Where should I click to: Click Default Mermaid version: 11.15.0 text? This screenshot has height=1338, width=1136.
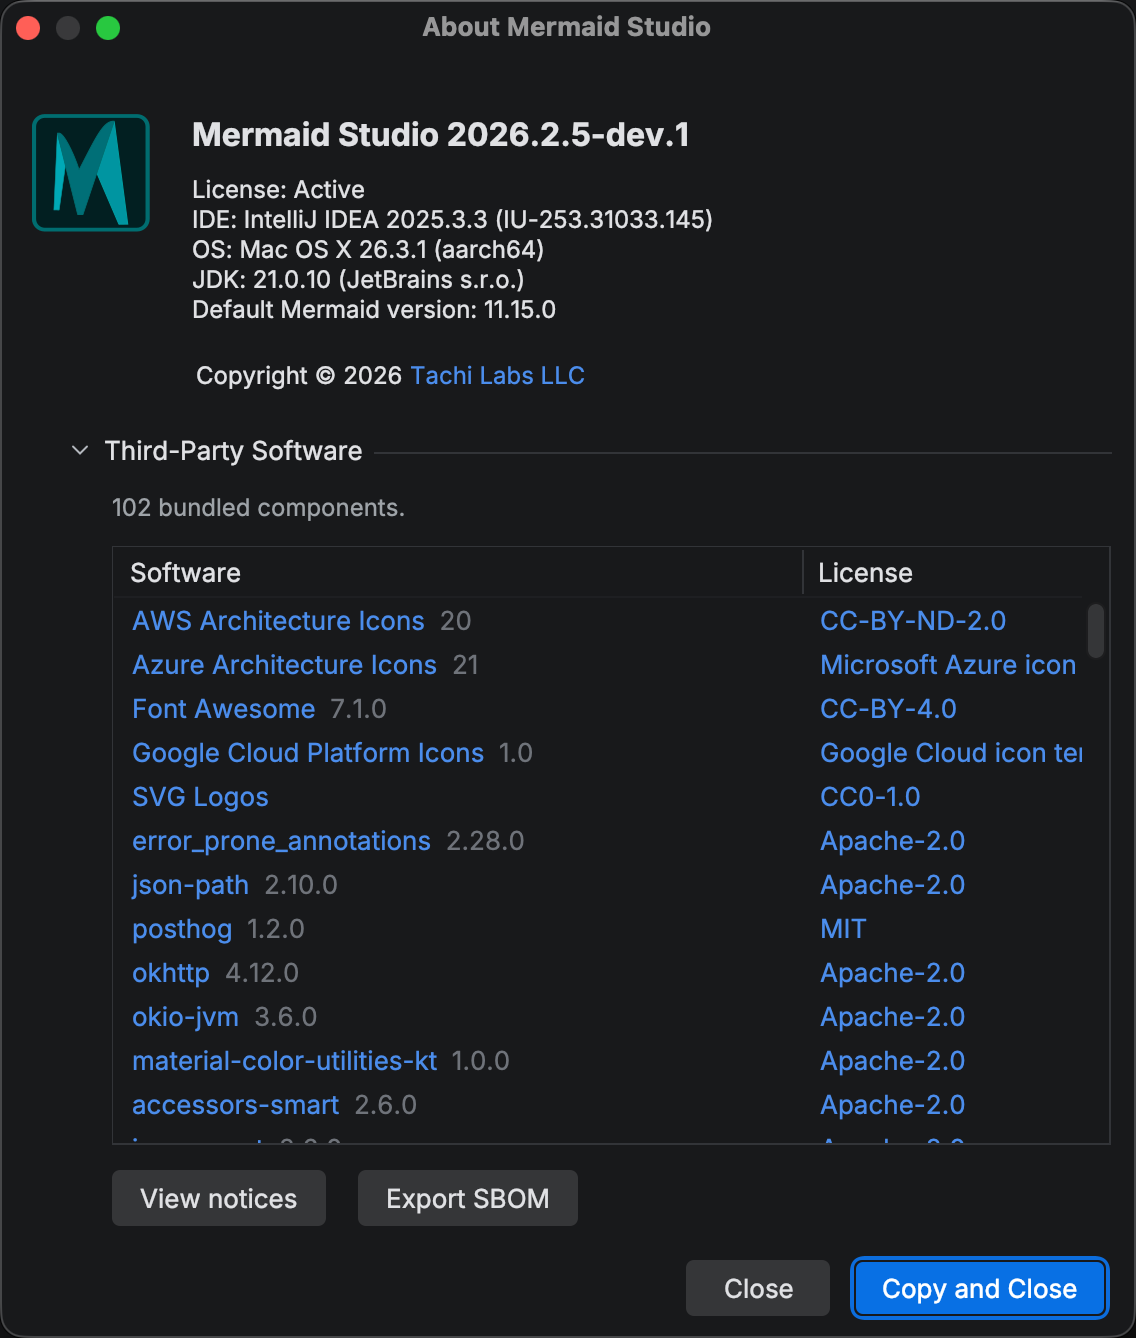click(x=374, y=310)
